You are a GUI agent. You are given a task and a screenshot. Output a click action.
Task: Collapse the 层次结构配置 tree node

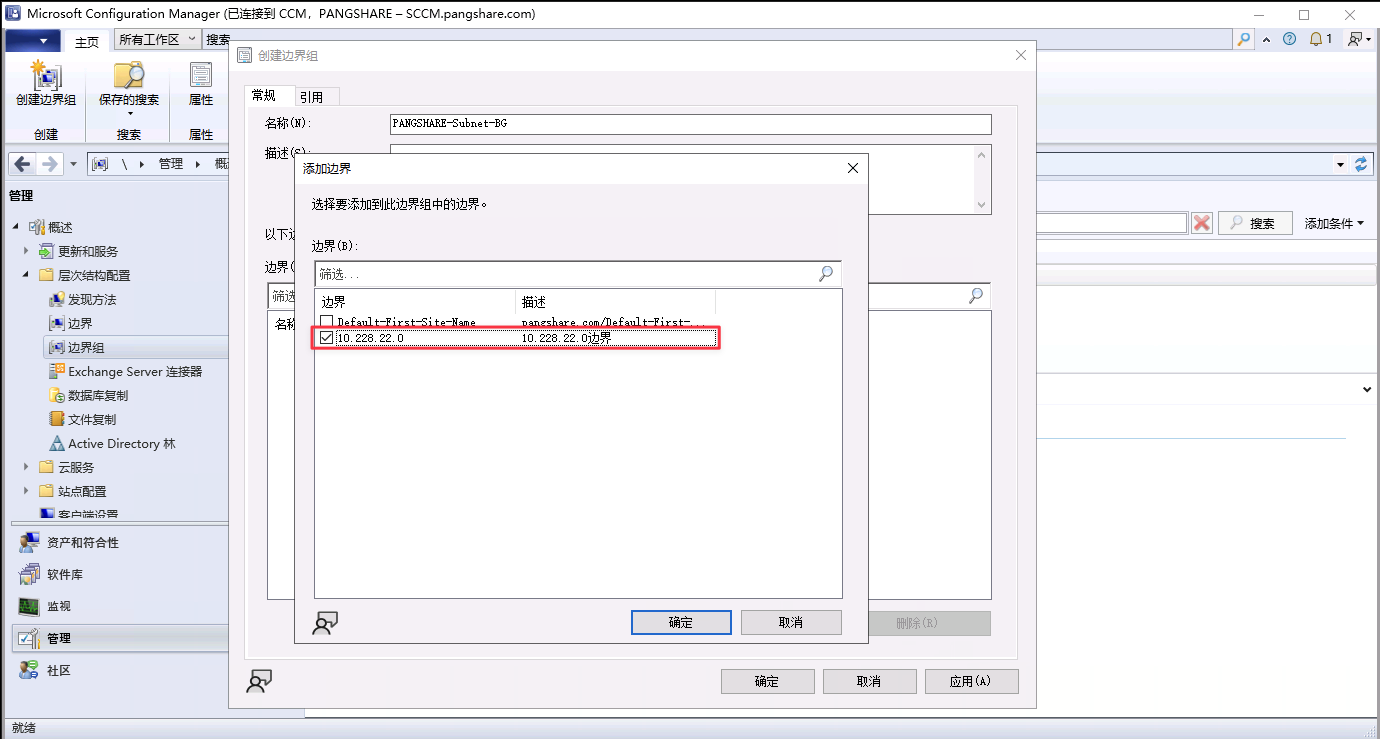(26, 275)
